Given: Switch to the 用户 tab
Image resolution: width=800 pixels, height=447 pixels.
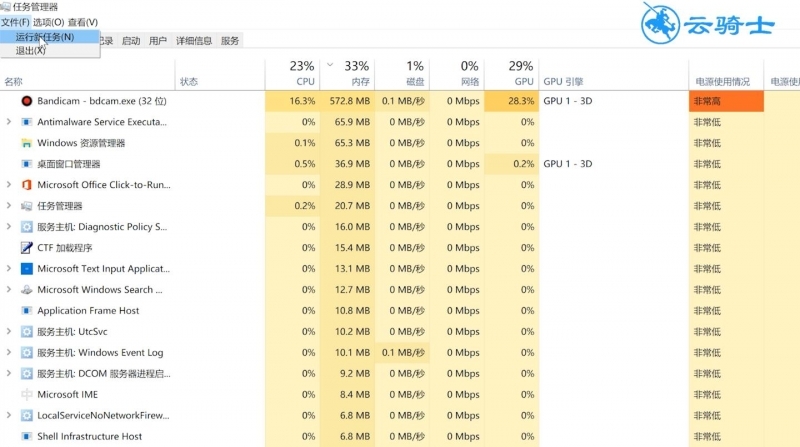Looking at the screenshot, I should pyautogui.click(x=158, y=41).
